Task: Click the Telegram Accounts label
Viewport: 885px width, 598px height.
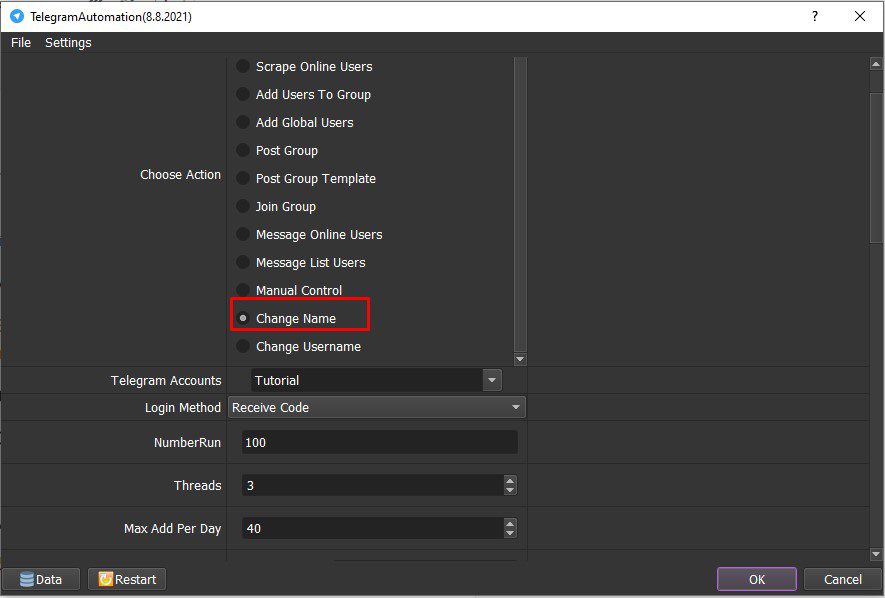Action: click(x=166, y=381)
